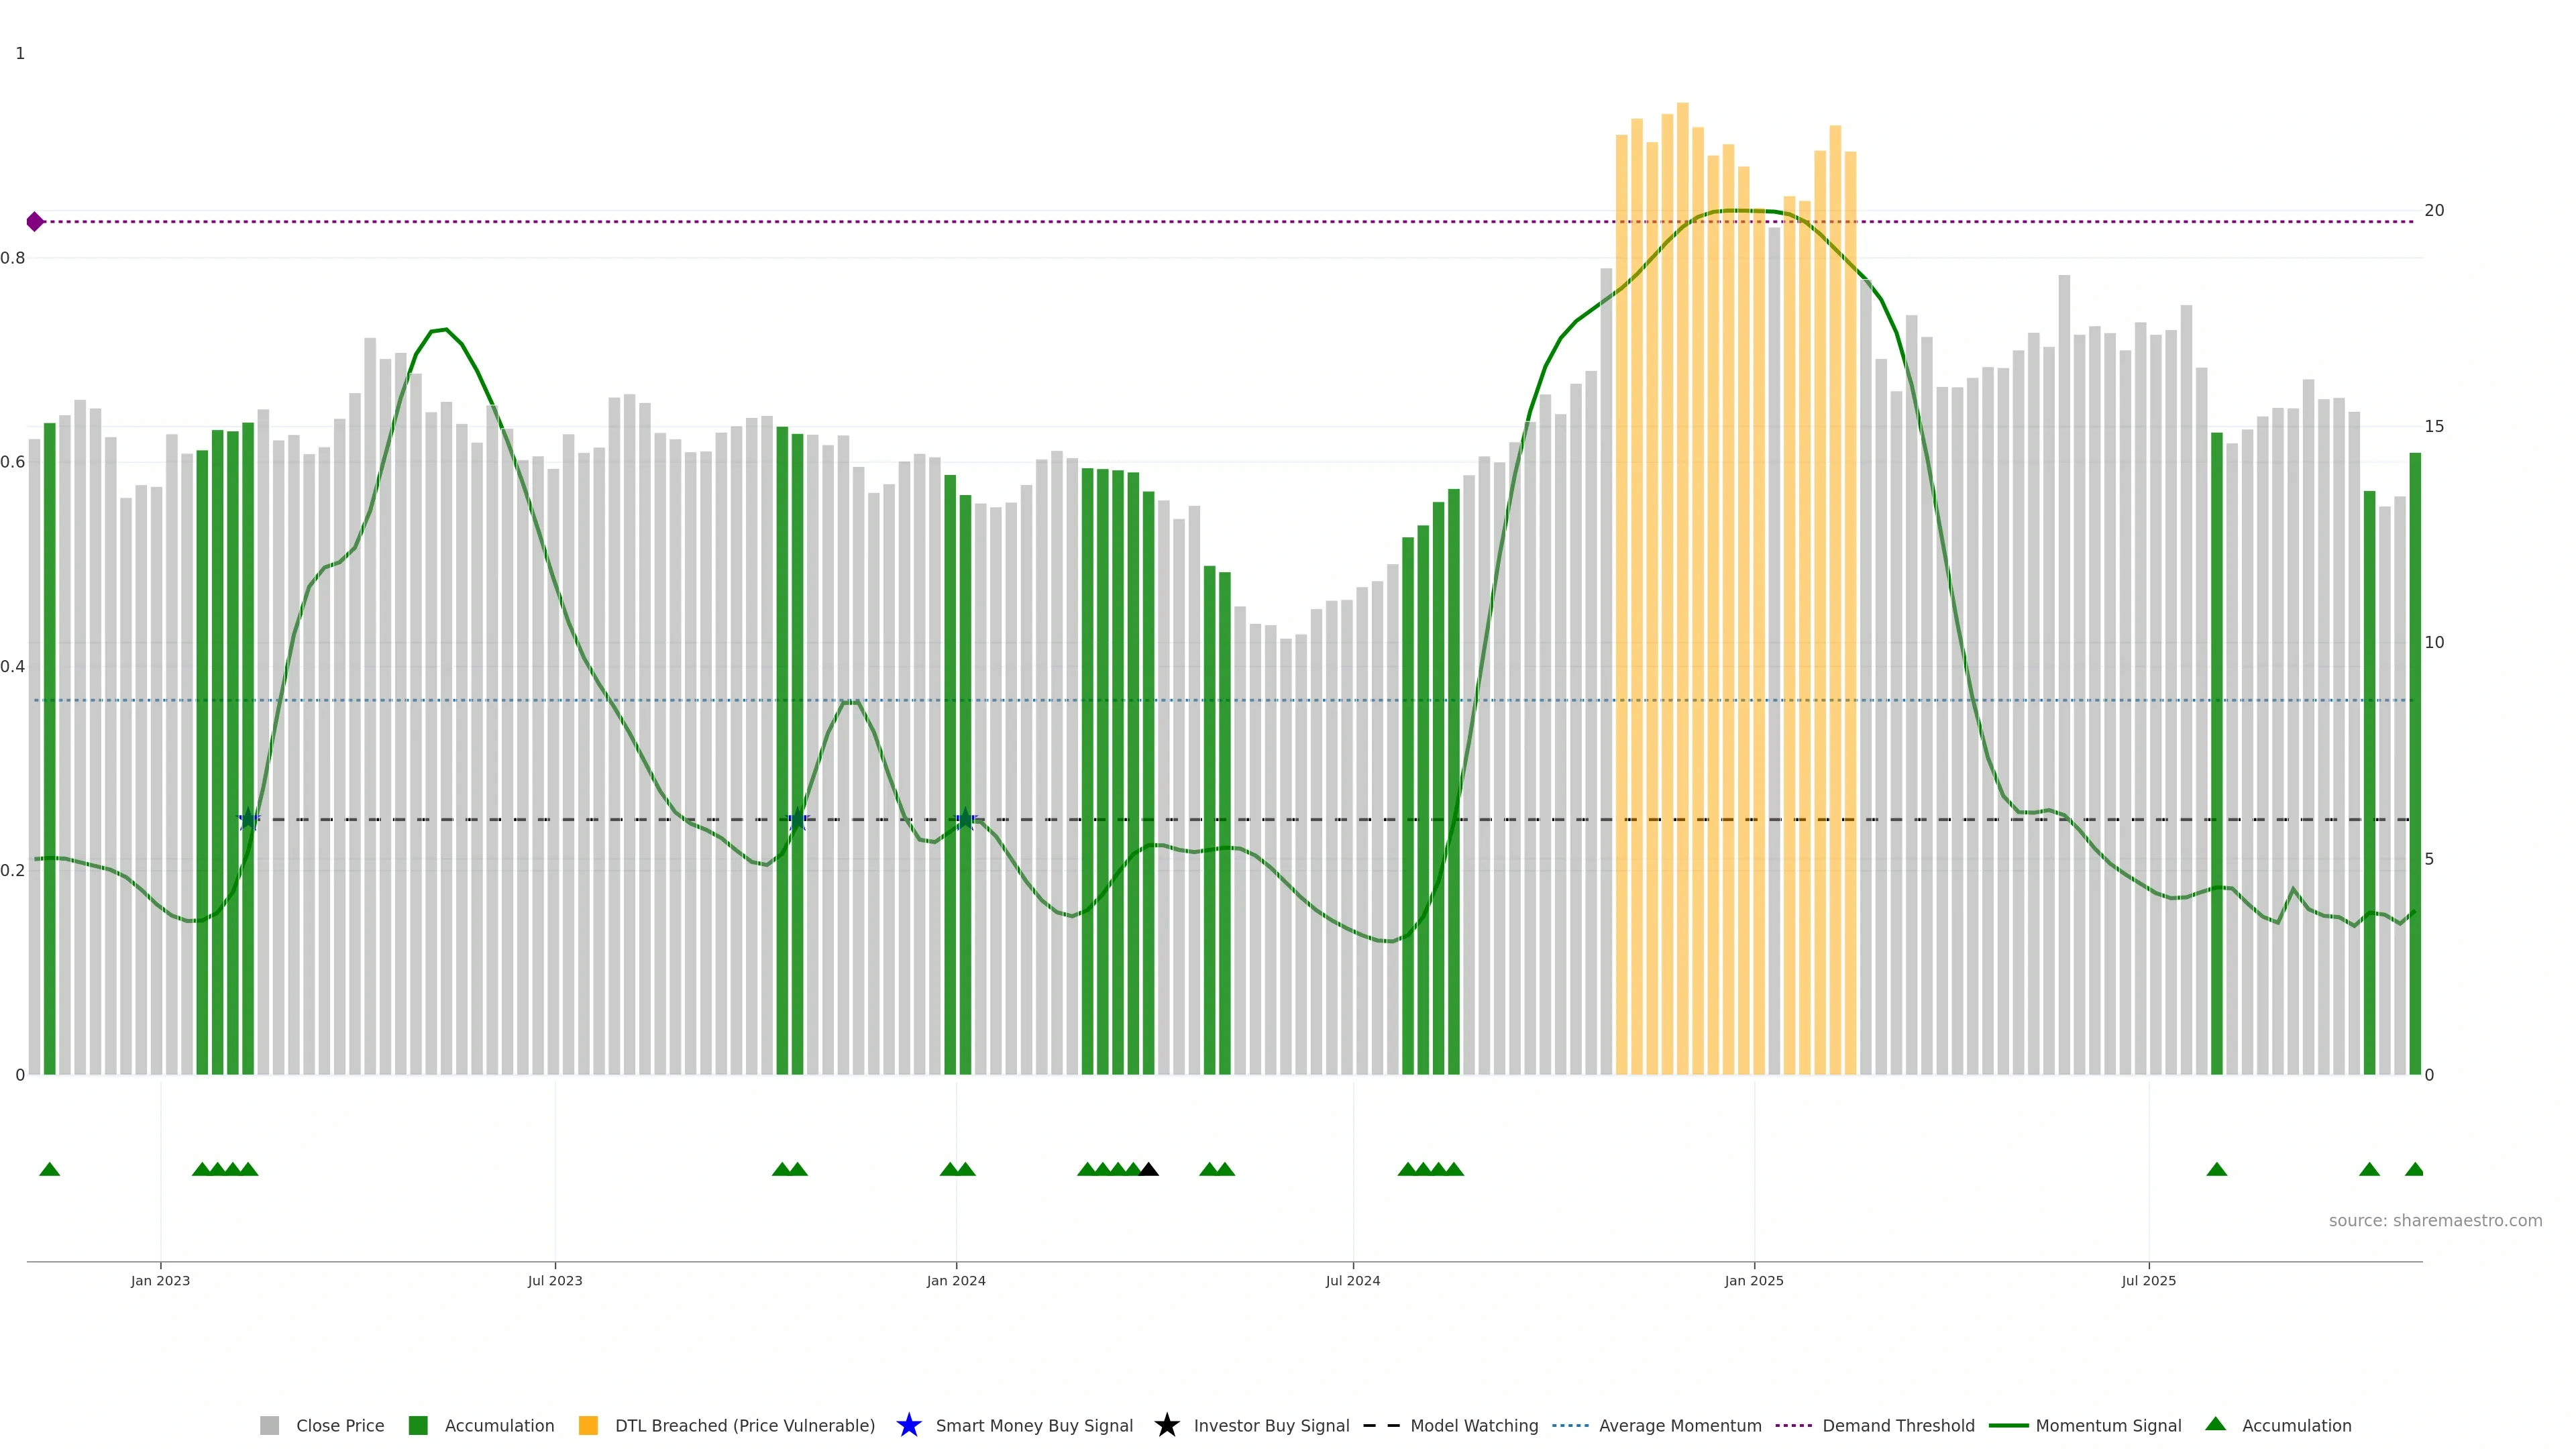Click the first blue Smart Money star
The image size is (2576, 1449).
click(x=248, y=820)
